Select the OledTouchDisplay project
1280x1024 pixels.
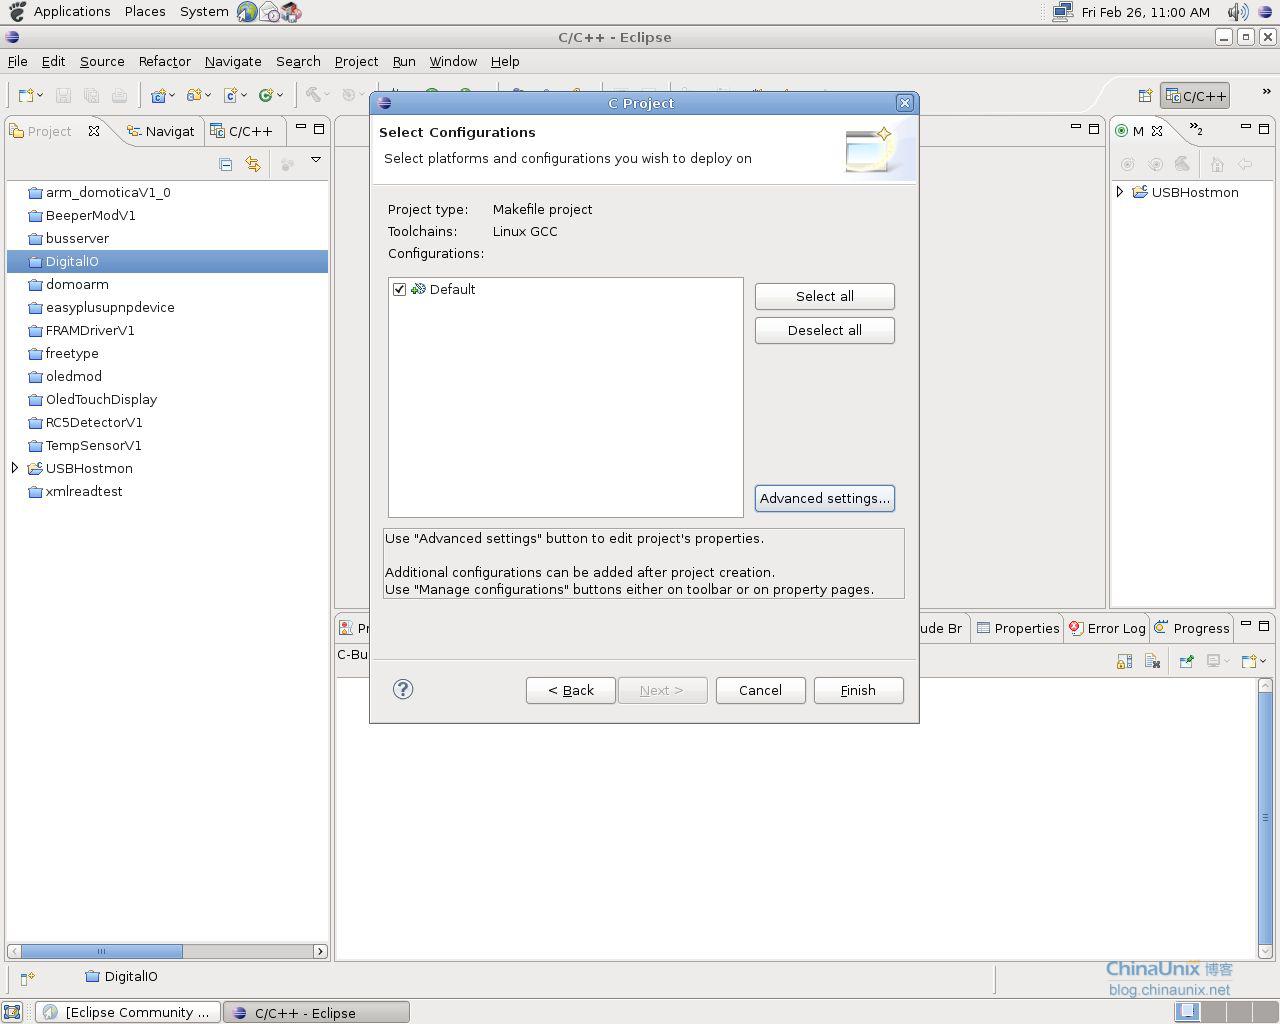point(101,399)
